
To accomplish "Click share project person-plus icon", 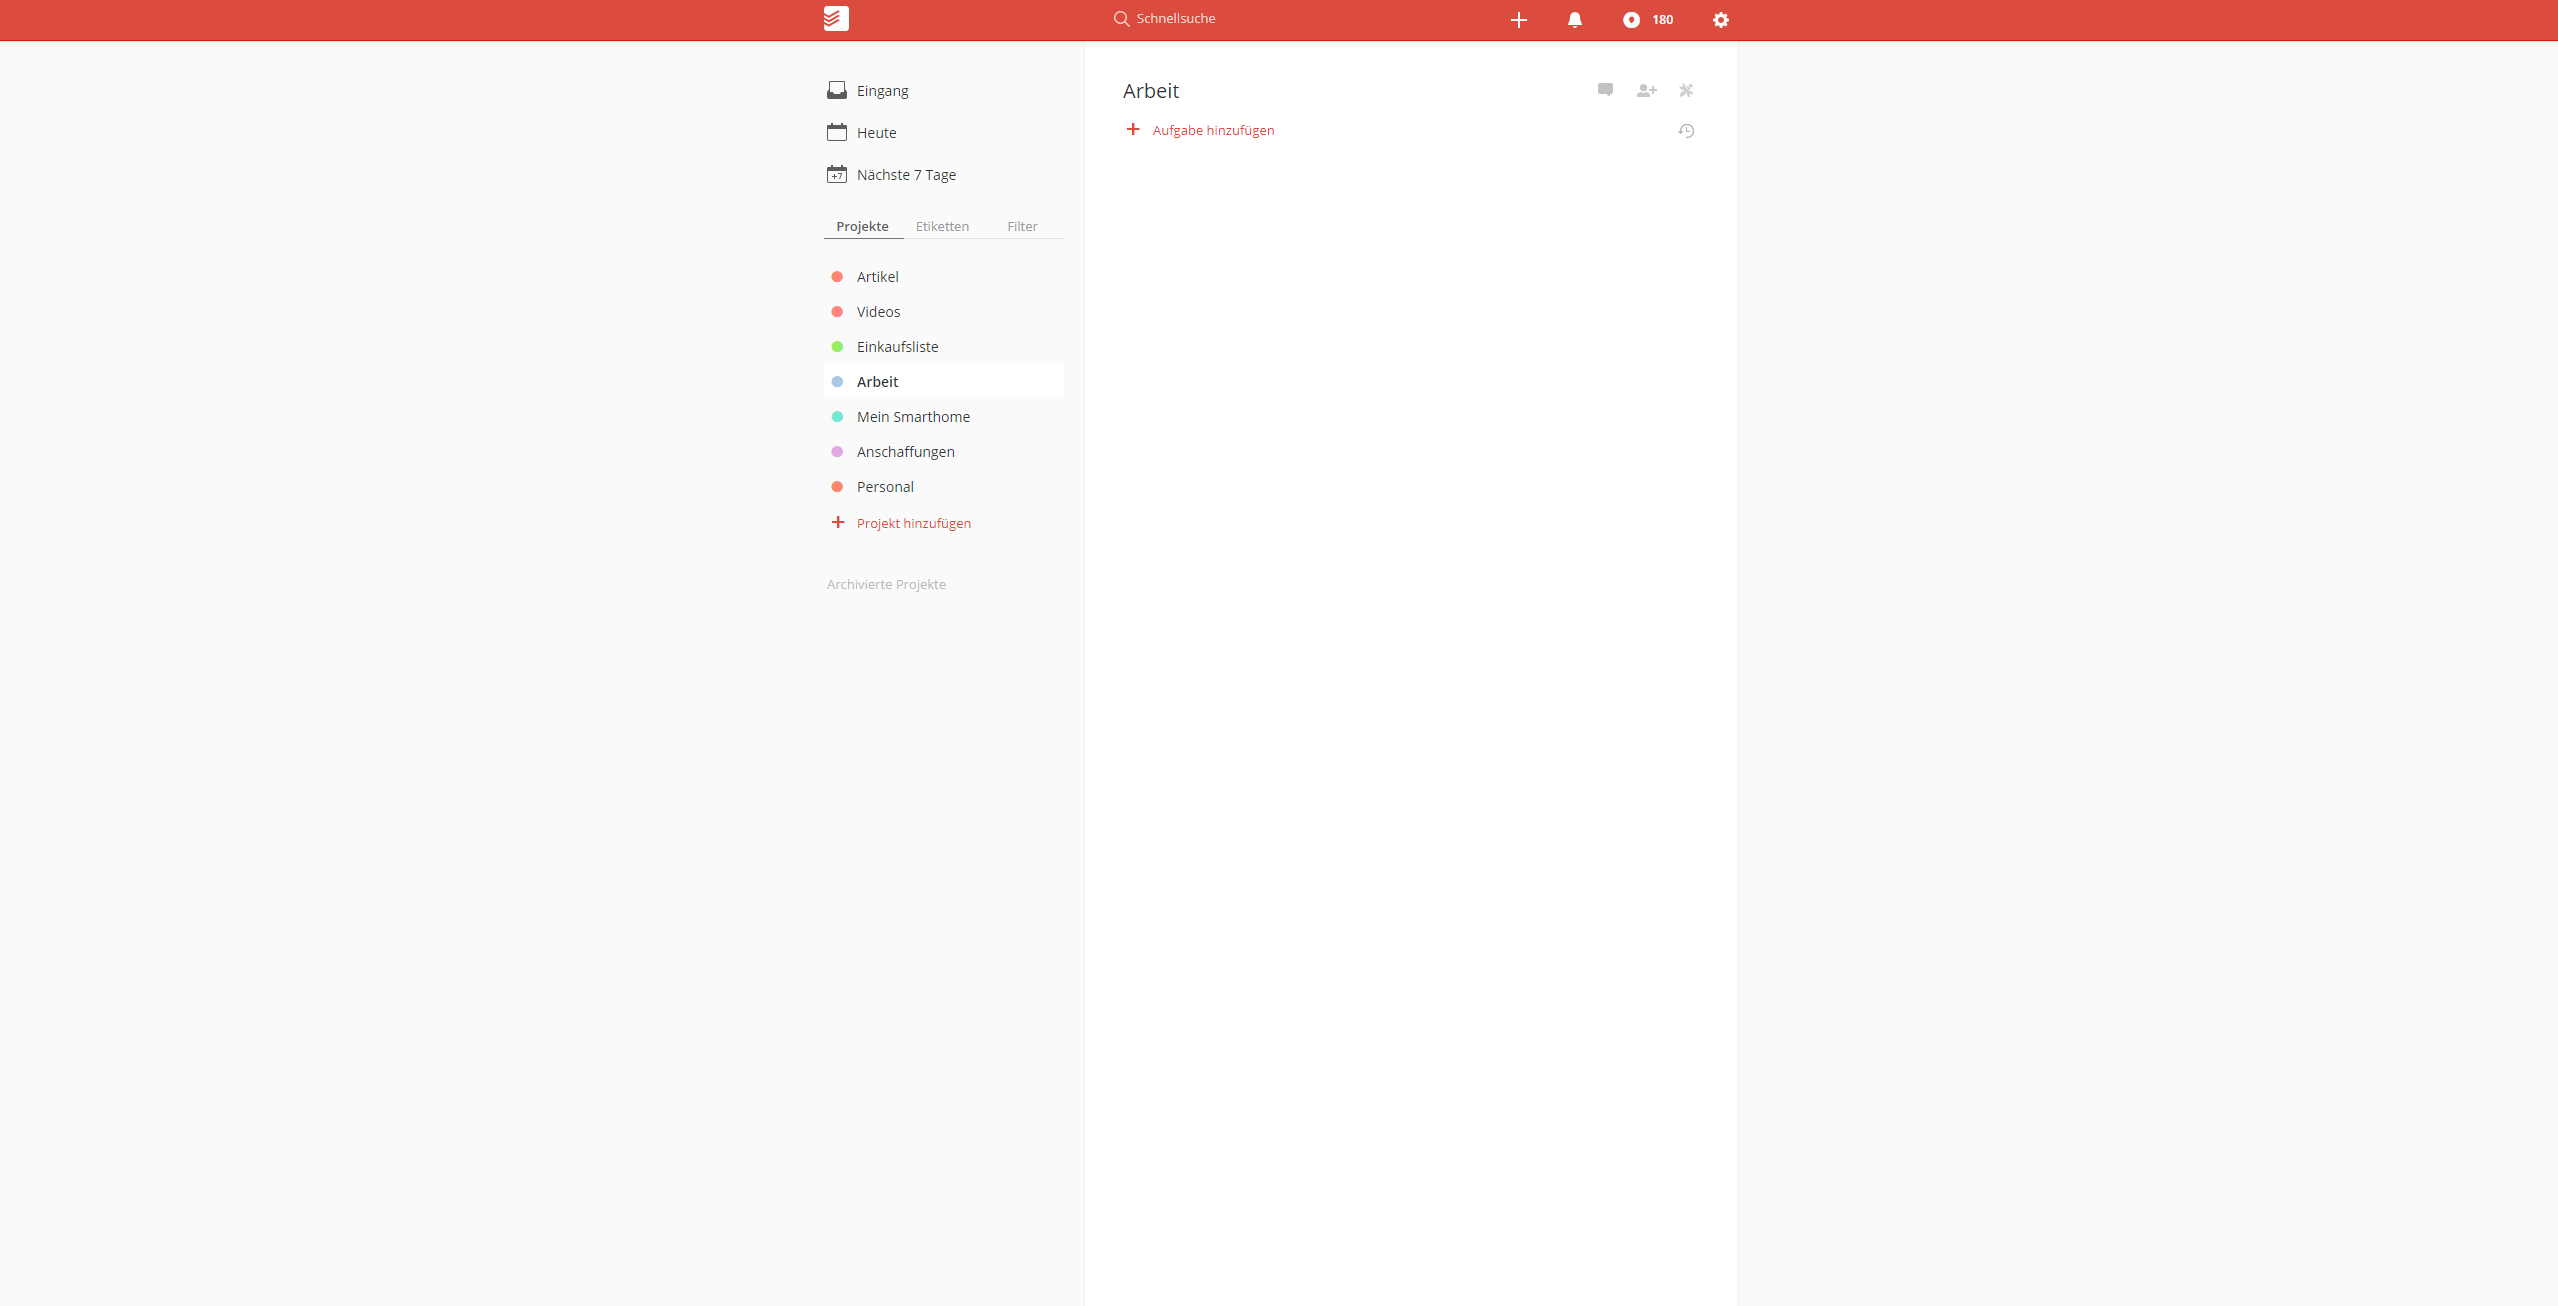I will (x=1646, y=91).
